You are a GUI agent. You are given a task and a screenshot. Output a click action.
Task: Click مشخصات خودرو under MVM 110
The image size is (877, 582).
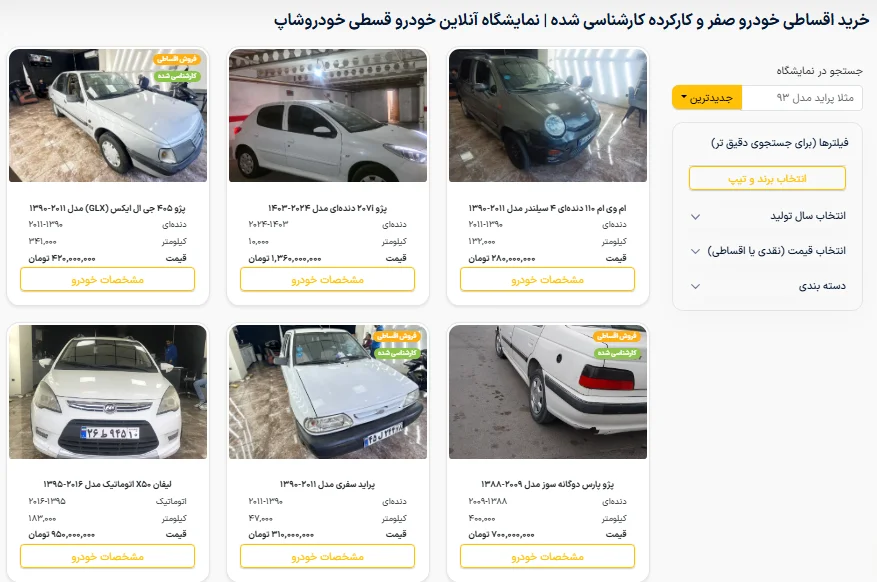(x=548, y=280)
